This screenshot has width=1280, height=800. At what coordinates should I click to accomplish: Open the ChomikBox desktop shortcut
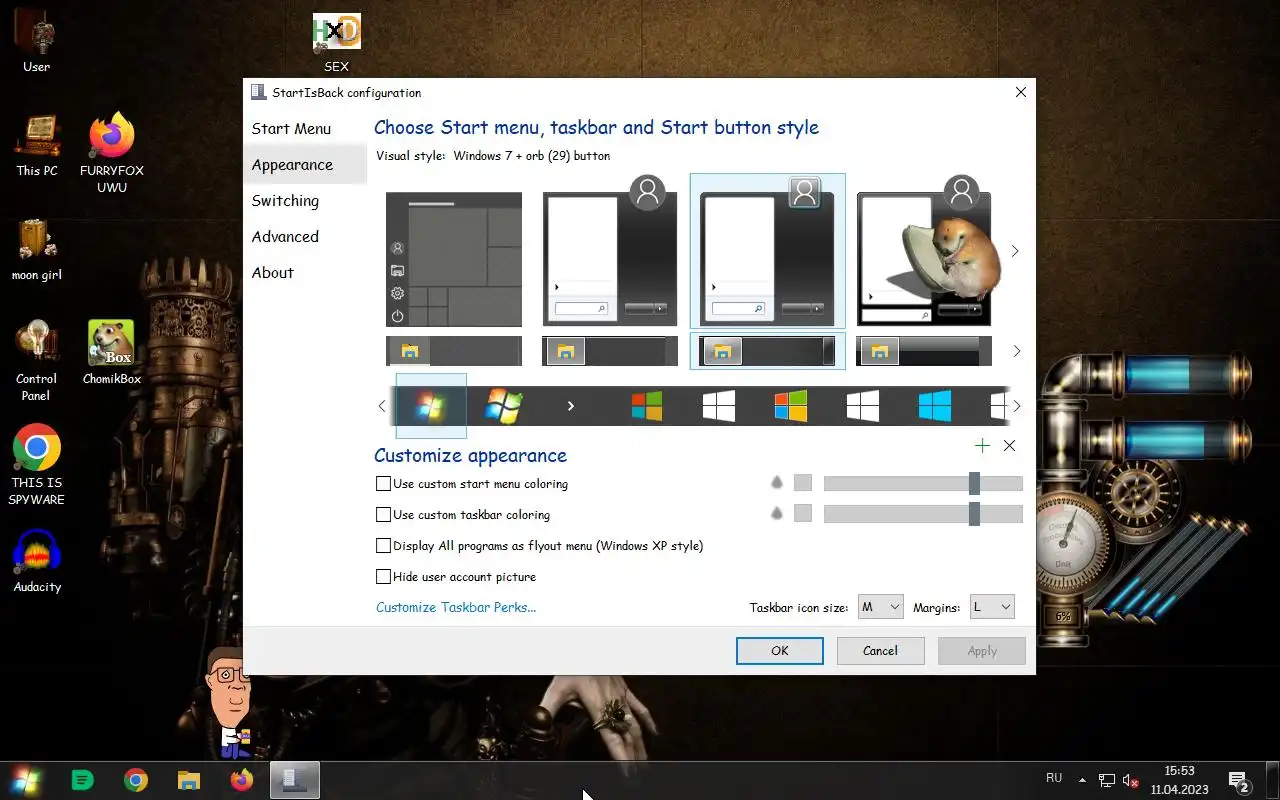click(112, 352)
